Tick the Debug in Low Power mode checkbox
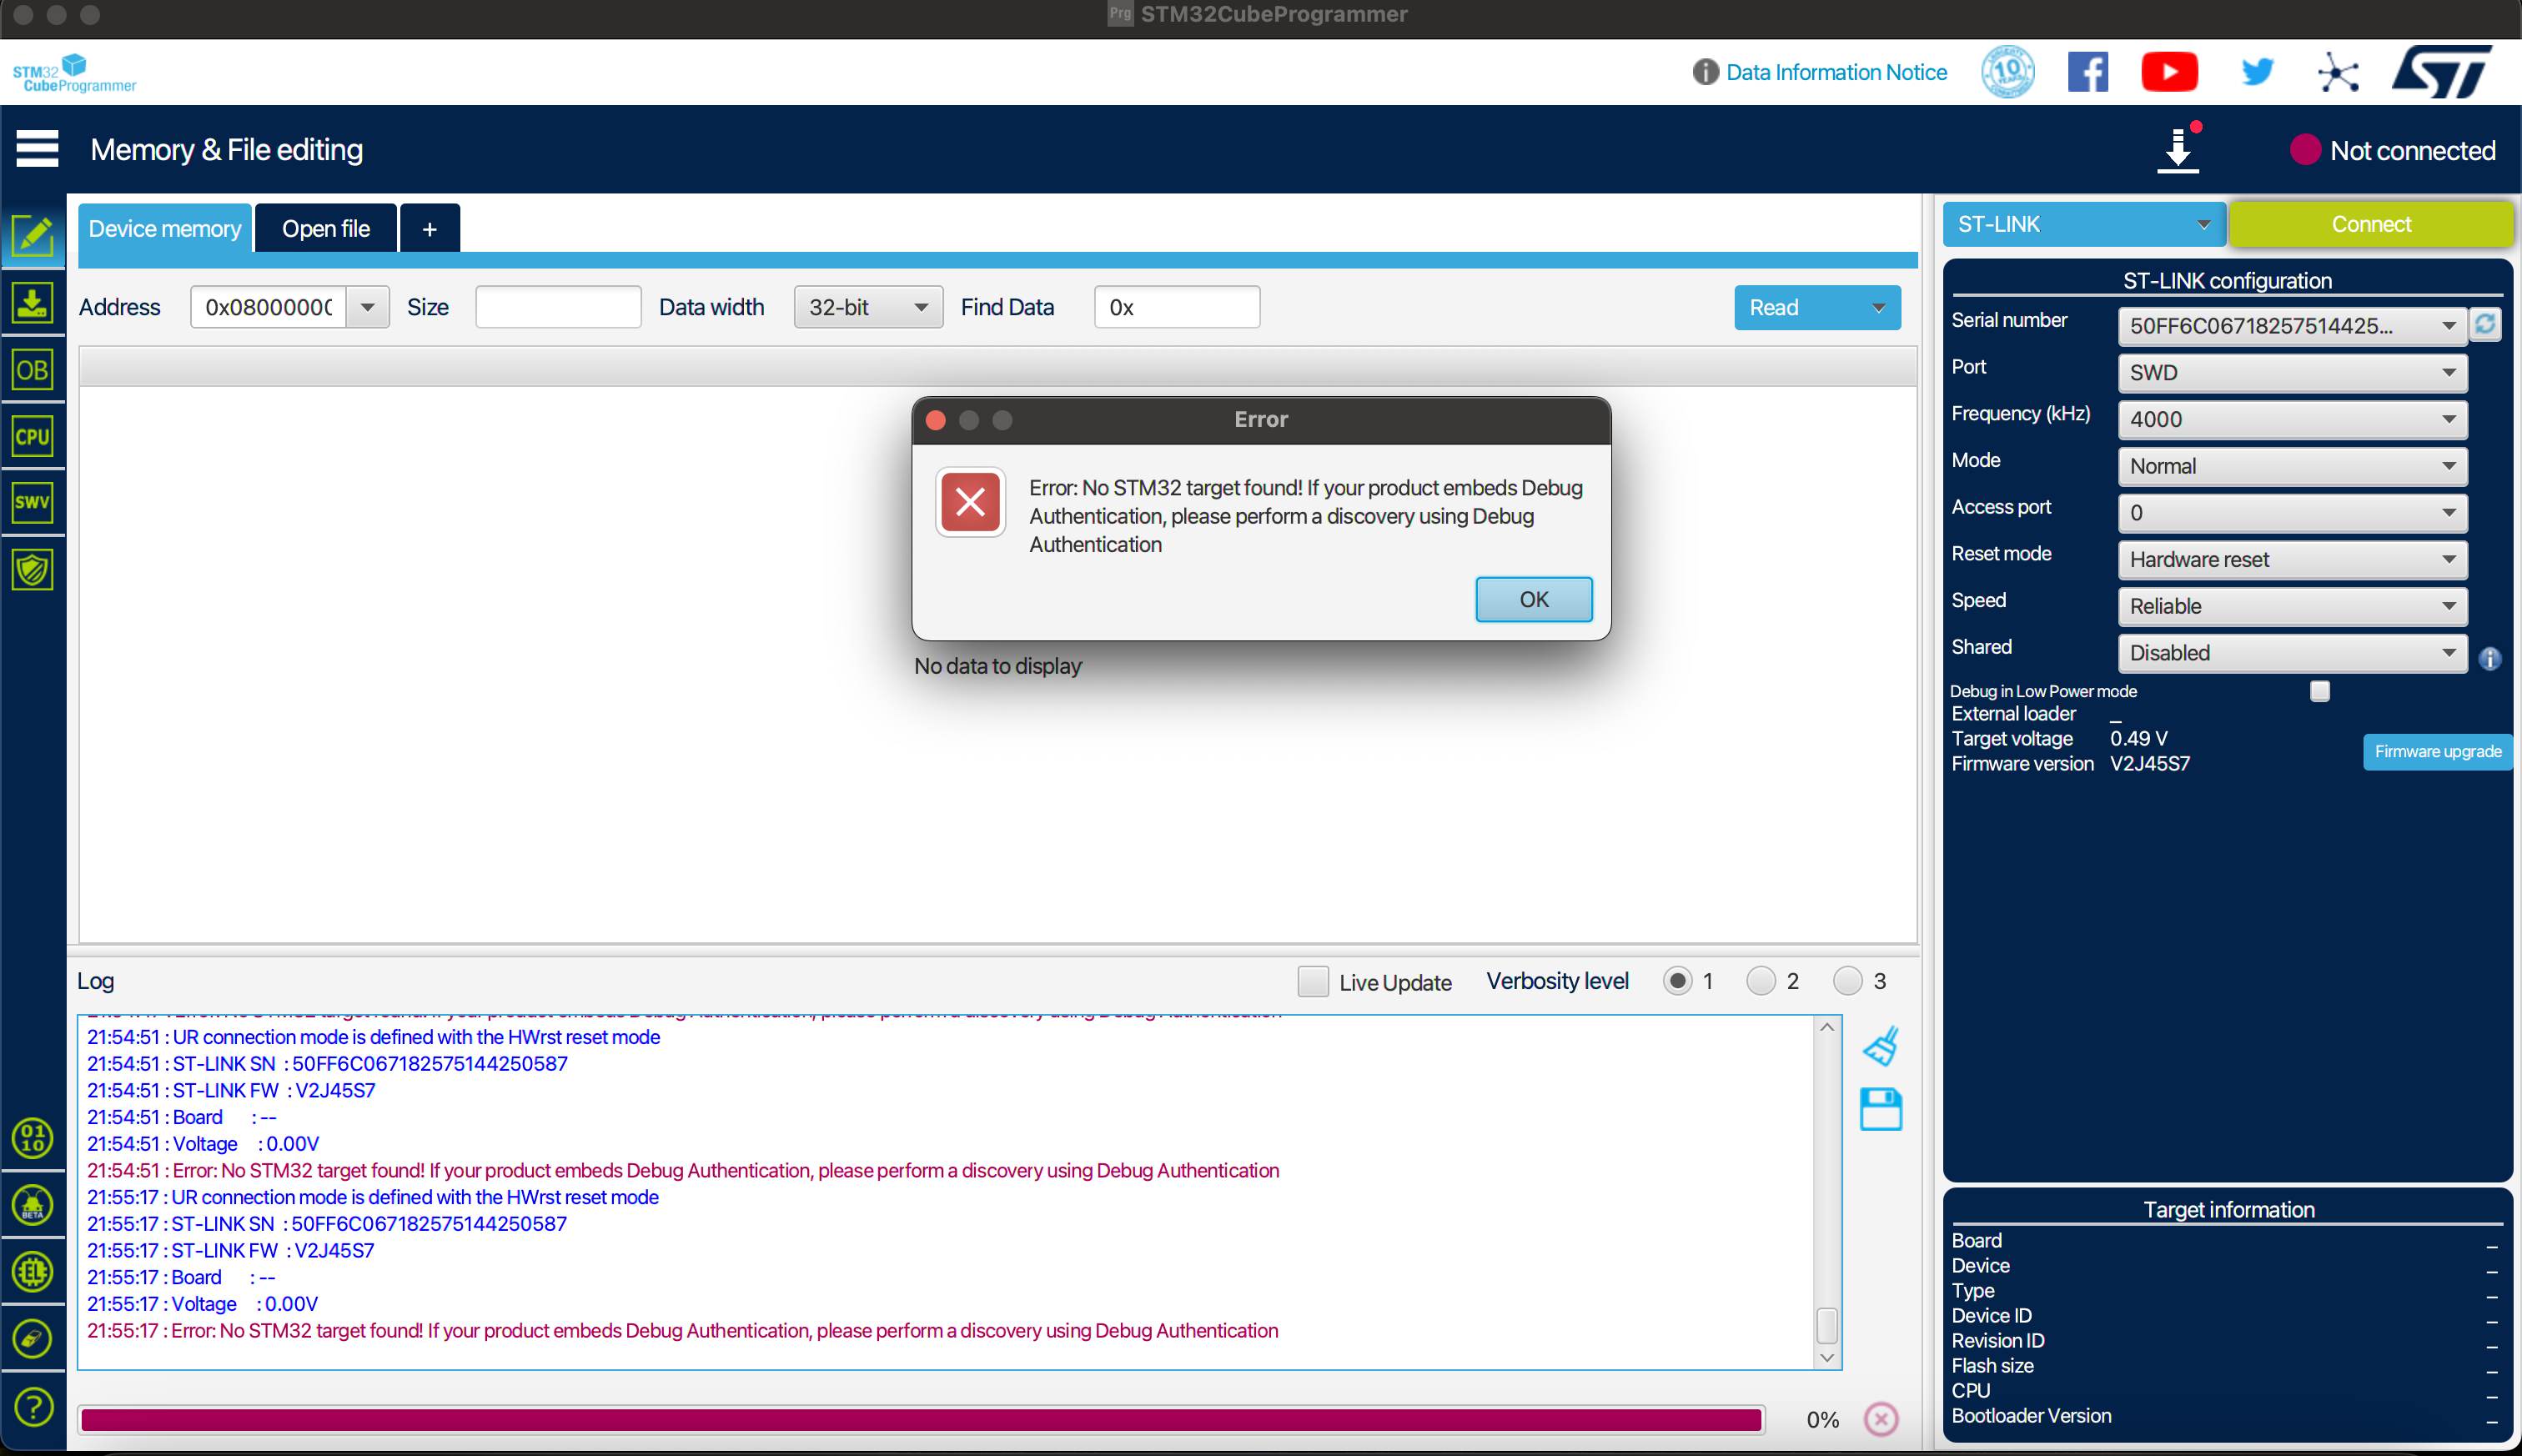This screenshot has height=1456, width=2522. pos(2320,691)
